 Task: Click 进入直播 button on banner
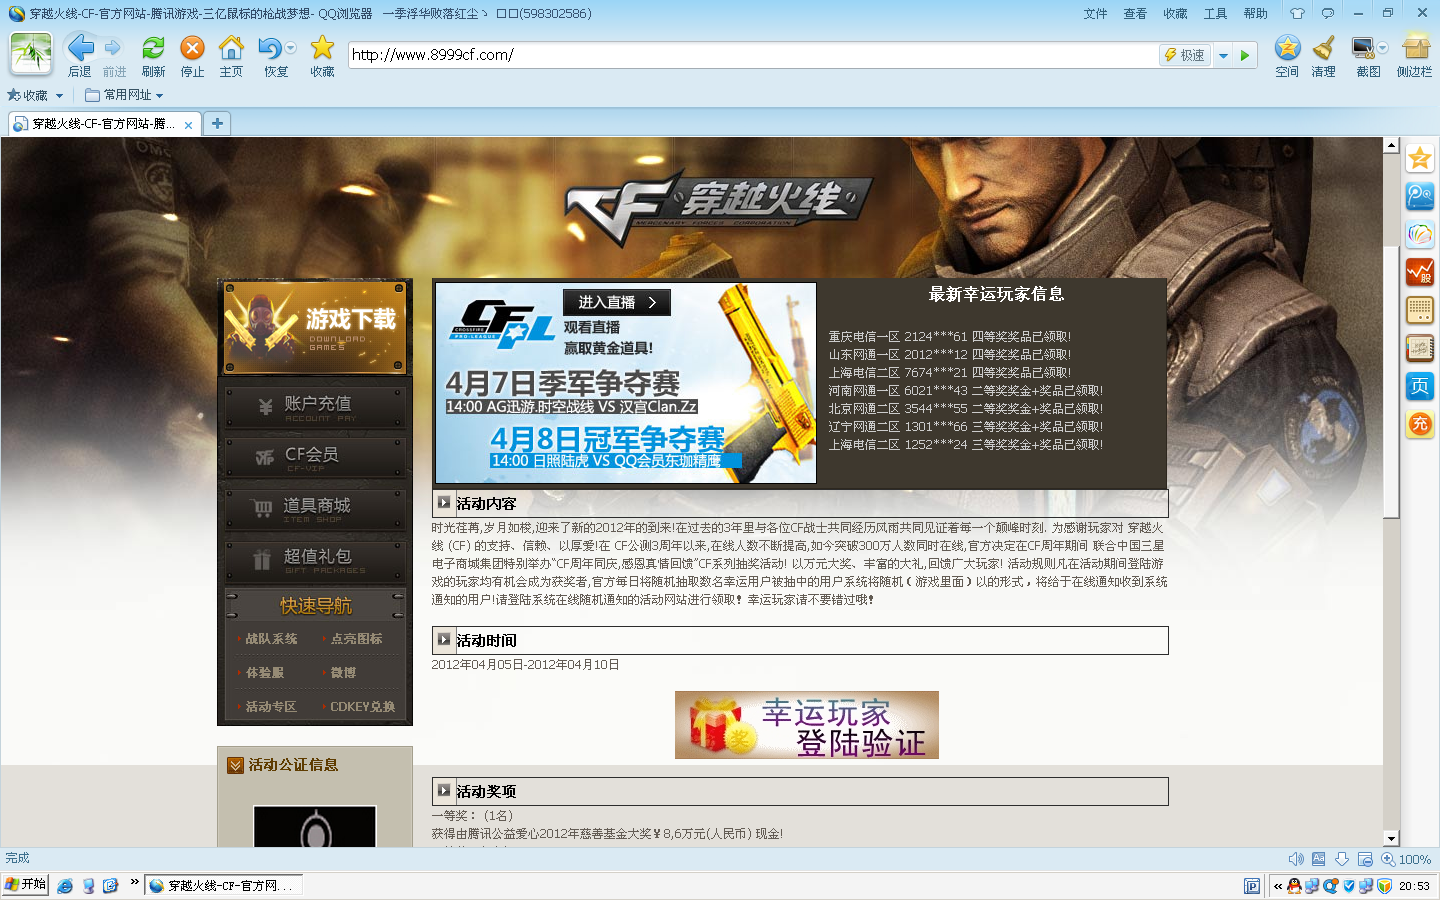617,302
